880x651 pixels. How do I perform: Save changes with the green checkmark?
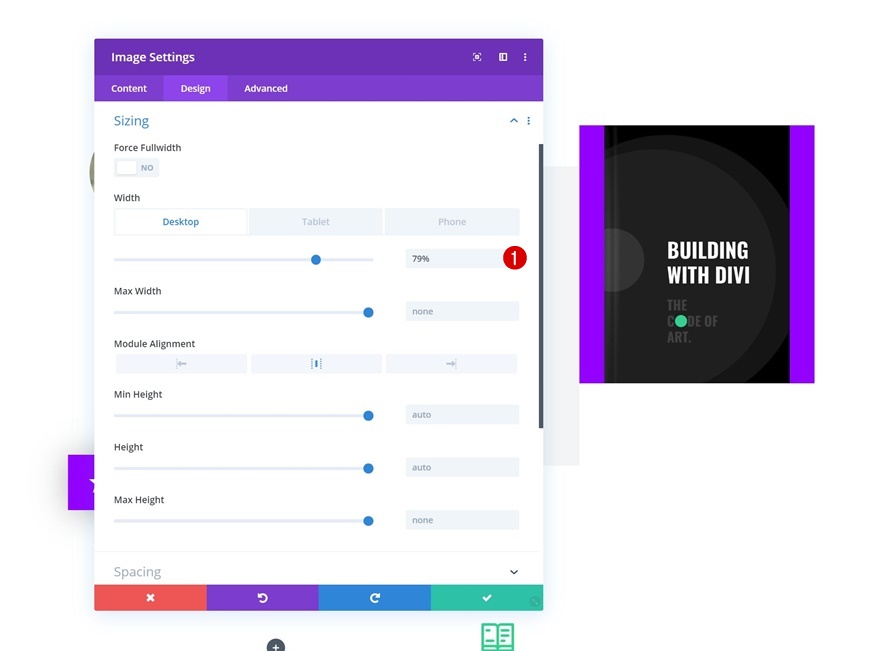487,598
